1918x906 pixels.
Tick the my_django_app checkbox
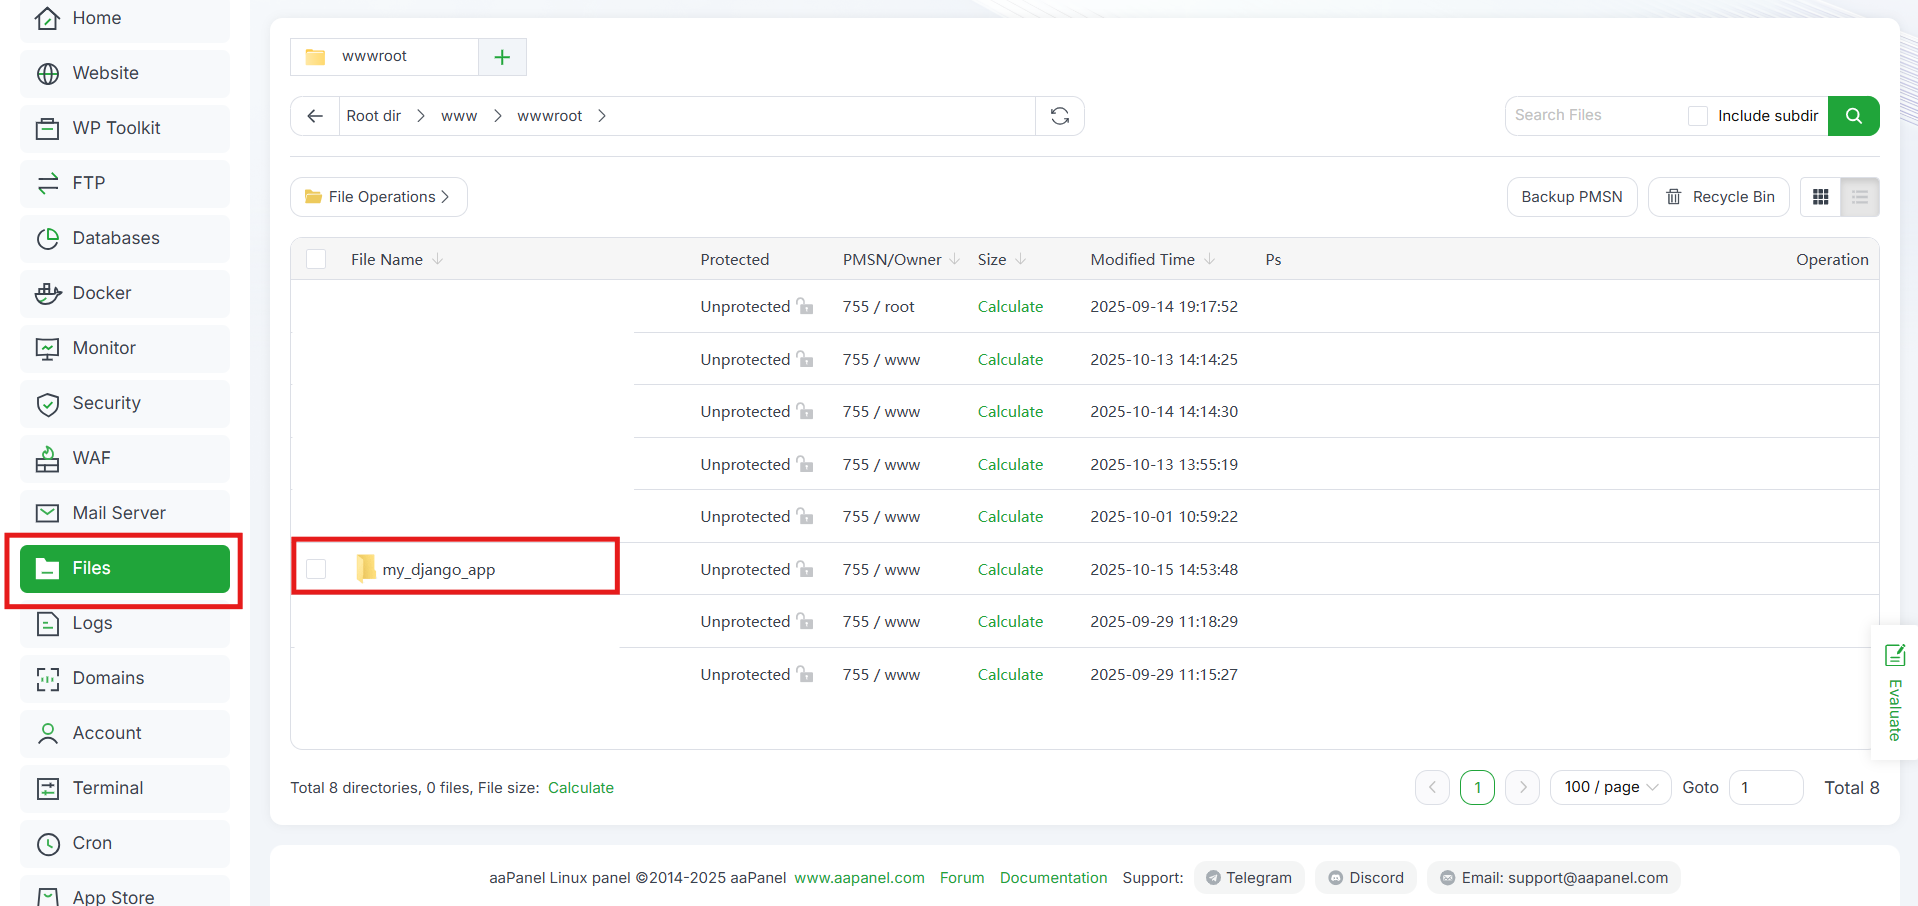(316, 569)
